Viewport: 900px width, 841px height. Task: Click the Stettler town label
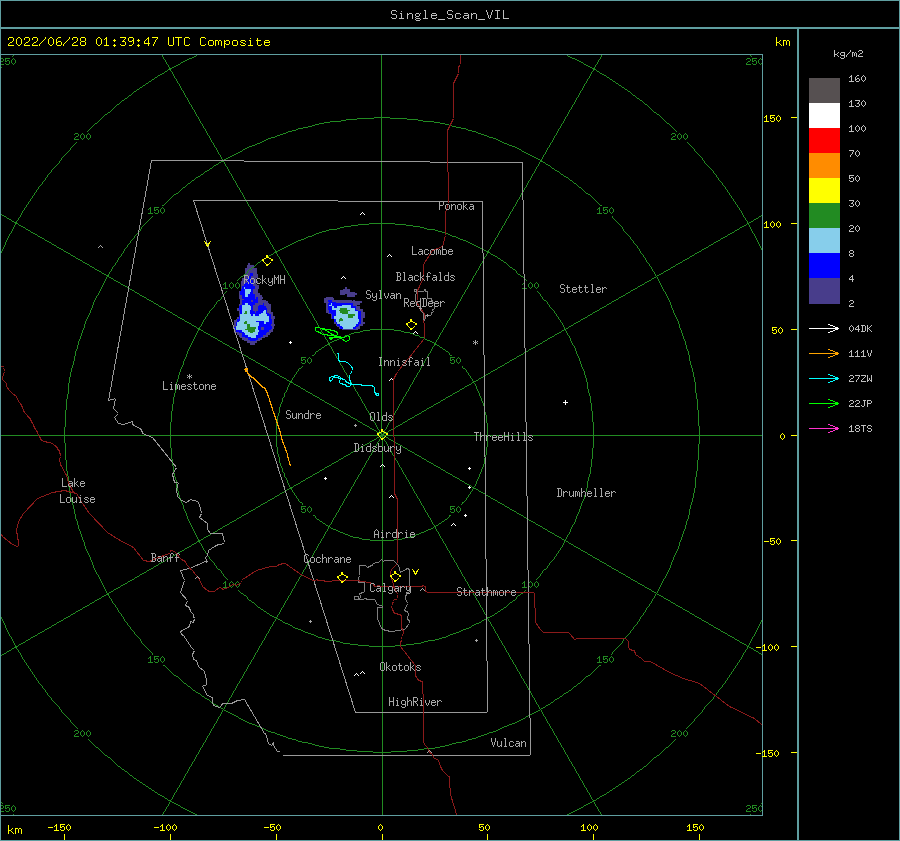583,289
